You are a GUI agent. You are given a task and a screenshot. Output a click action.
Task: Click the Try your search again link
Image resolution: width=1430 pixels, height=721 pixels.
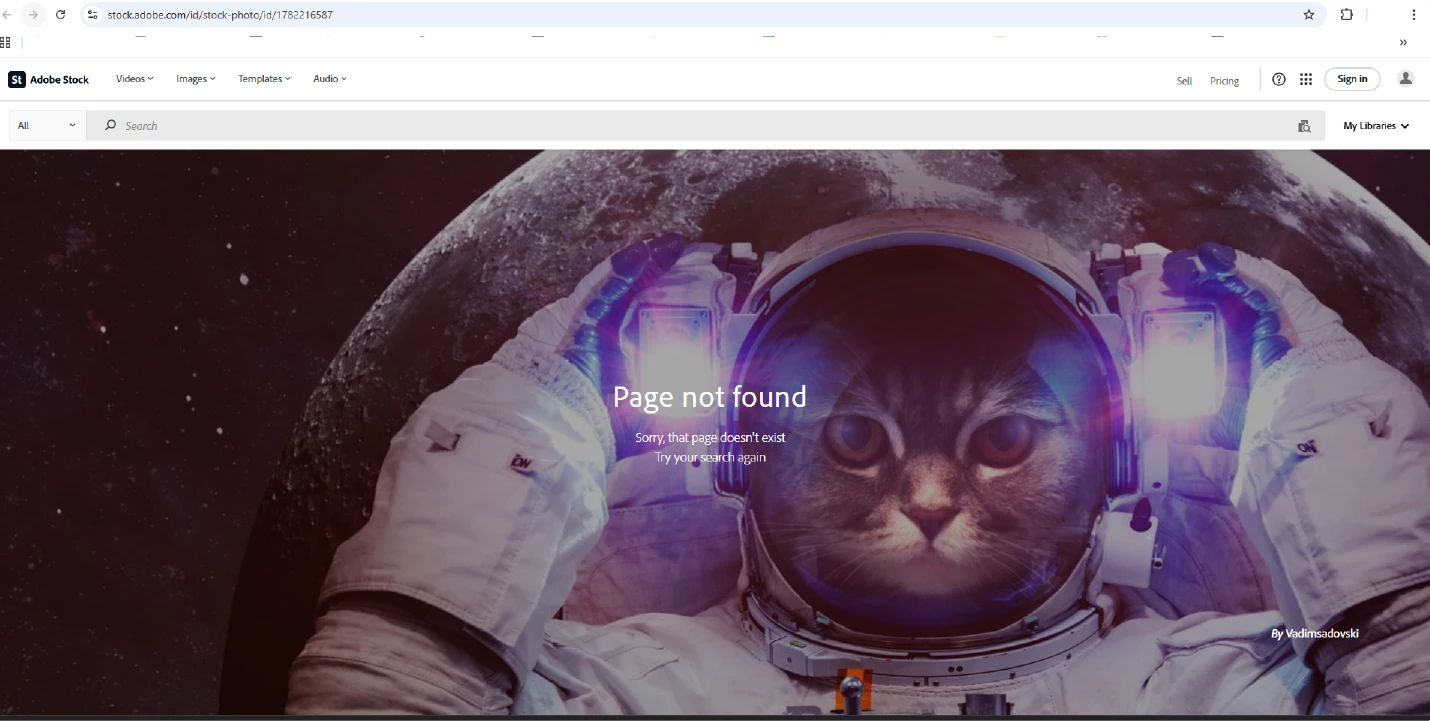(710, 457)
